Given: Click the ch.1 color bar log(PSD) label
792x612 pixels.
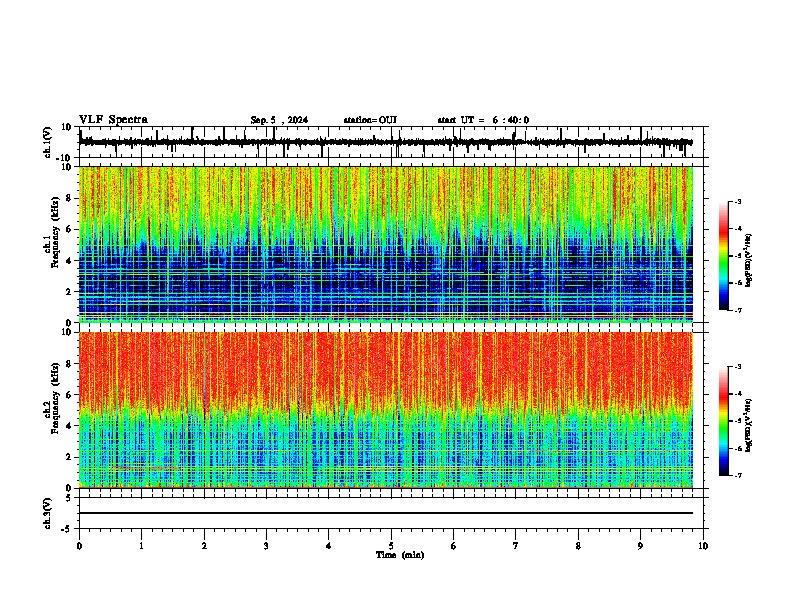Looking at the screenshot, I should [x=749, y=261].
